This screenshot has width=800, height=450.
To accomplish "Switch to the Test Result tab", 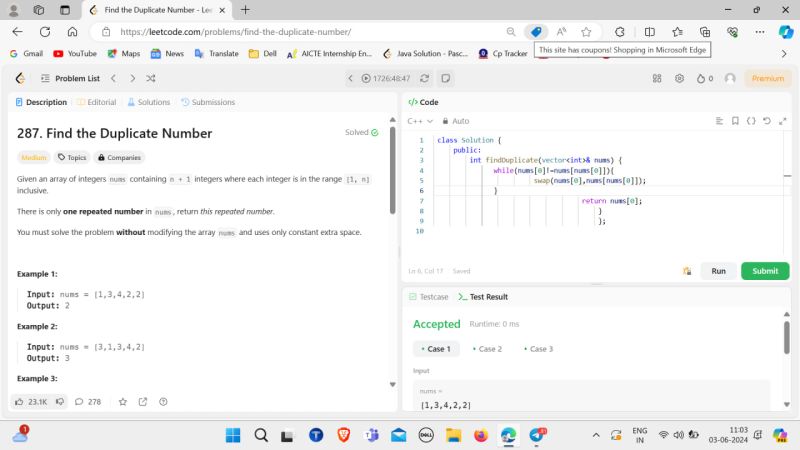I will click(483, 297).
